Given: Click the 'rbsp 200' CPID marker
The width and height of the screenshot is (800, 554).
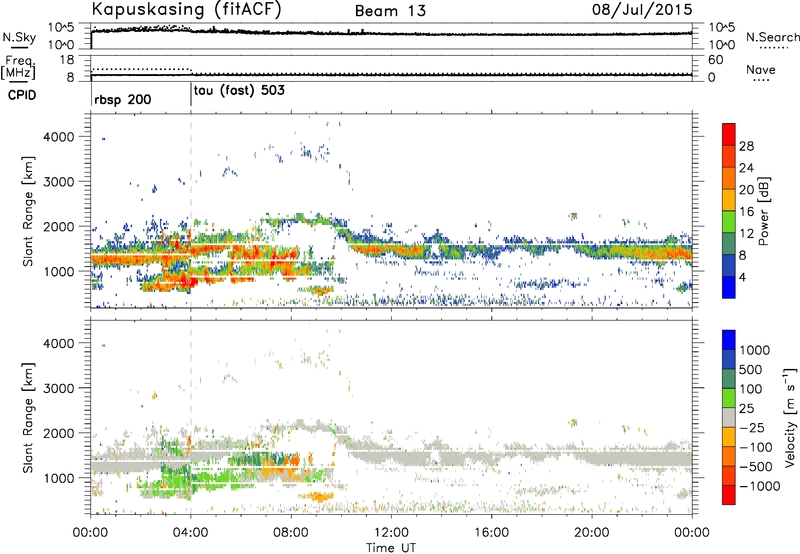Looking at the screenshot, I should tap(122, 99).
